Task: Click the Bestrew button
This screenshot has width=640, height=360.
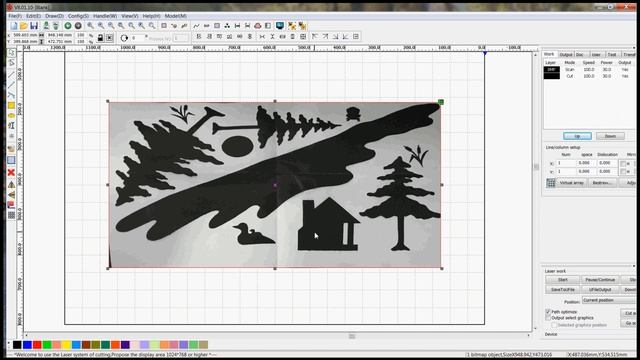Action: (602, 182)
